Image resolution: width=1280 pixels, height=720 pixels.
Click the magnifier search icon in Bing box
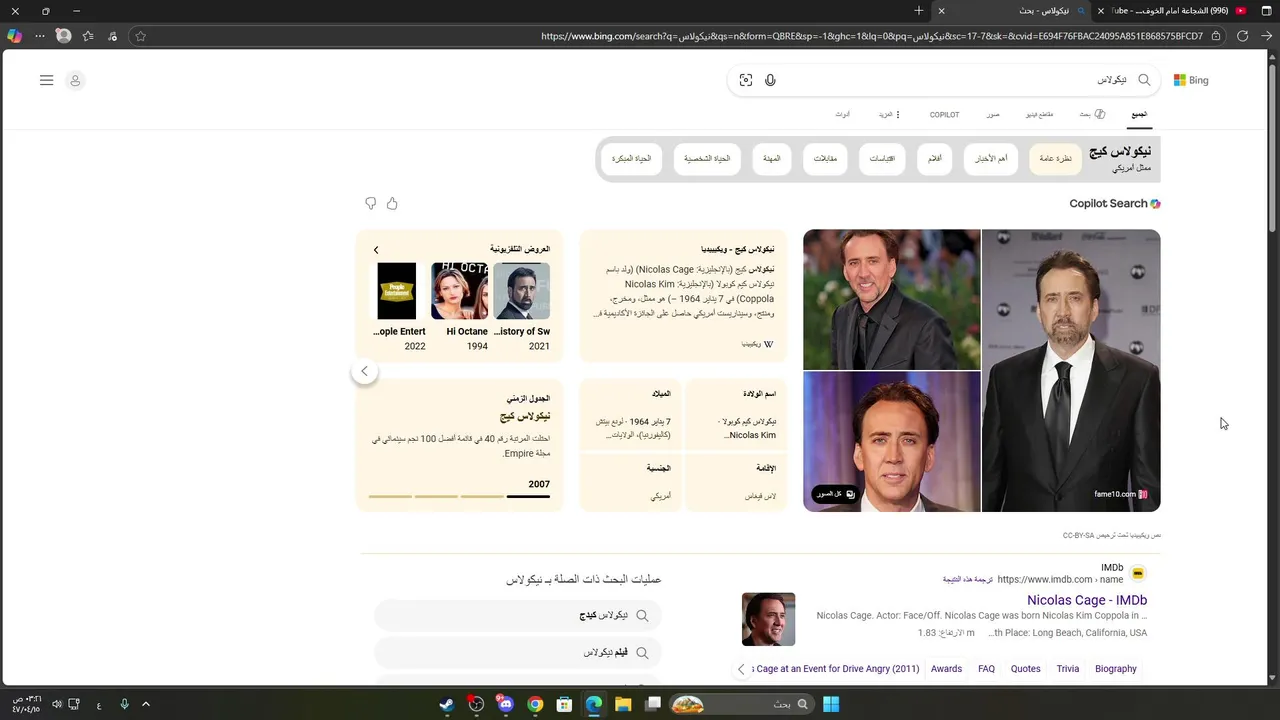click(1144, 80)
